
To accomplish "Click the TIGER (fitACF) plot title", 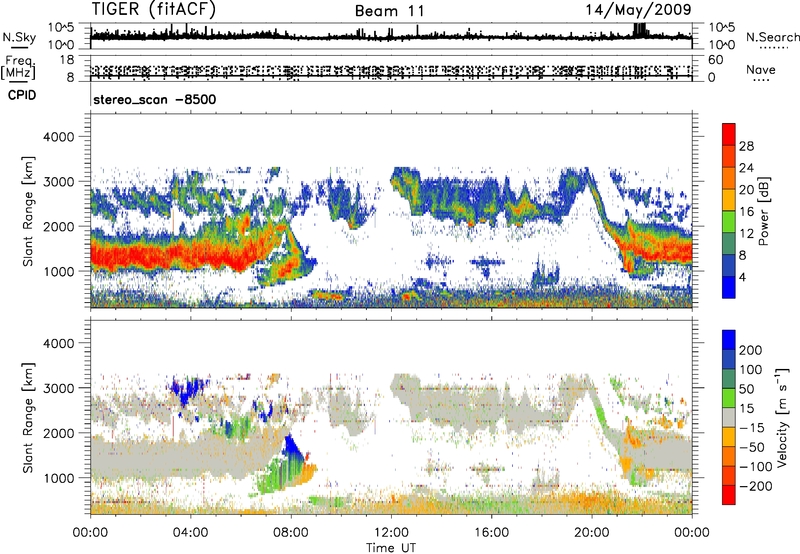I will point(154,10).
